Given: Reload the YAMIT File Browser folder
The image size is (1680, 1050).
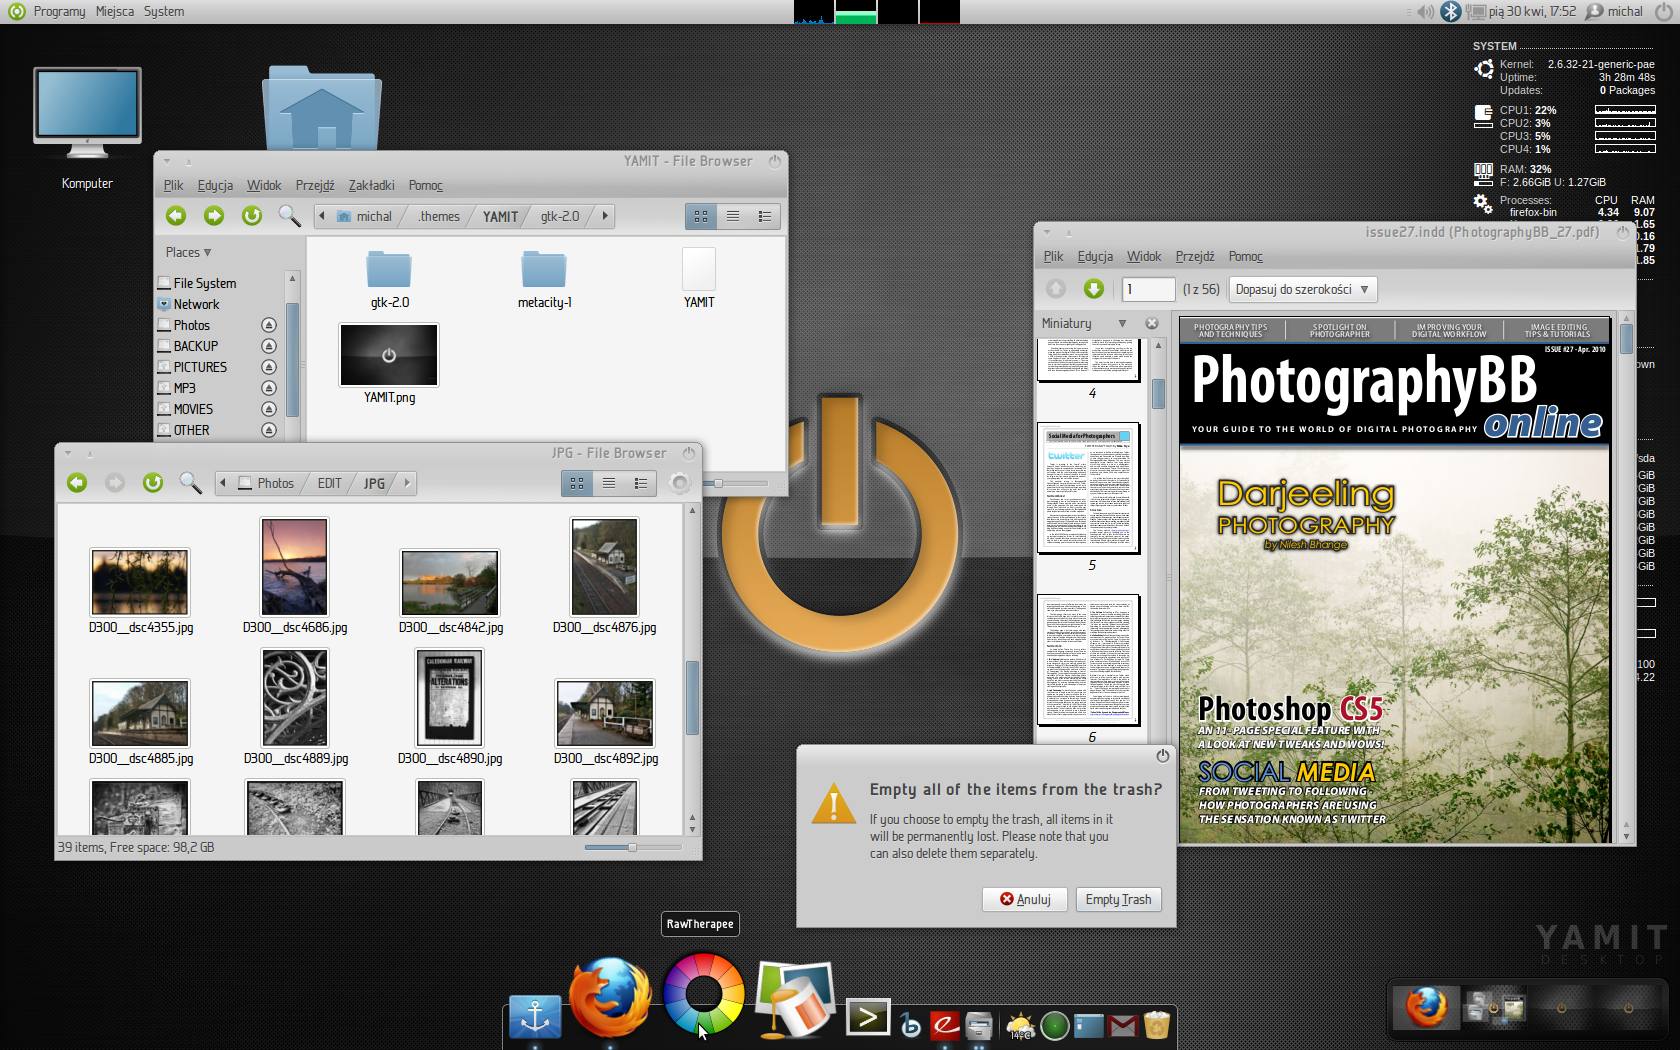Looking at the screenshot, I should [251, 216].
